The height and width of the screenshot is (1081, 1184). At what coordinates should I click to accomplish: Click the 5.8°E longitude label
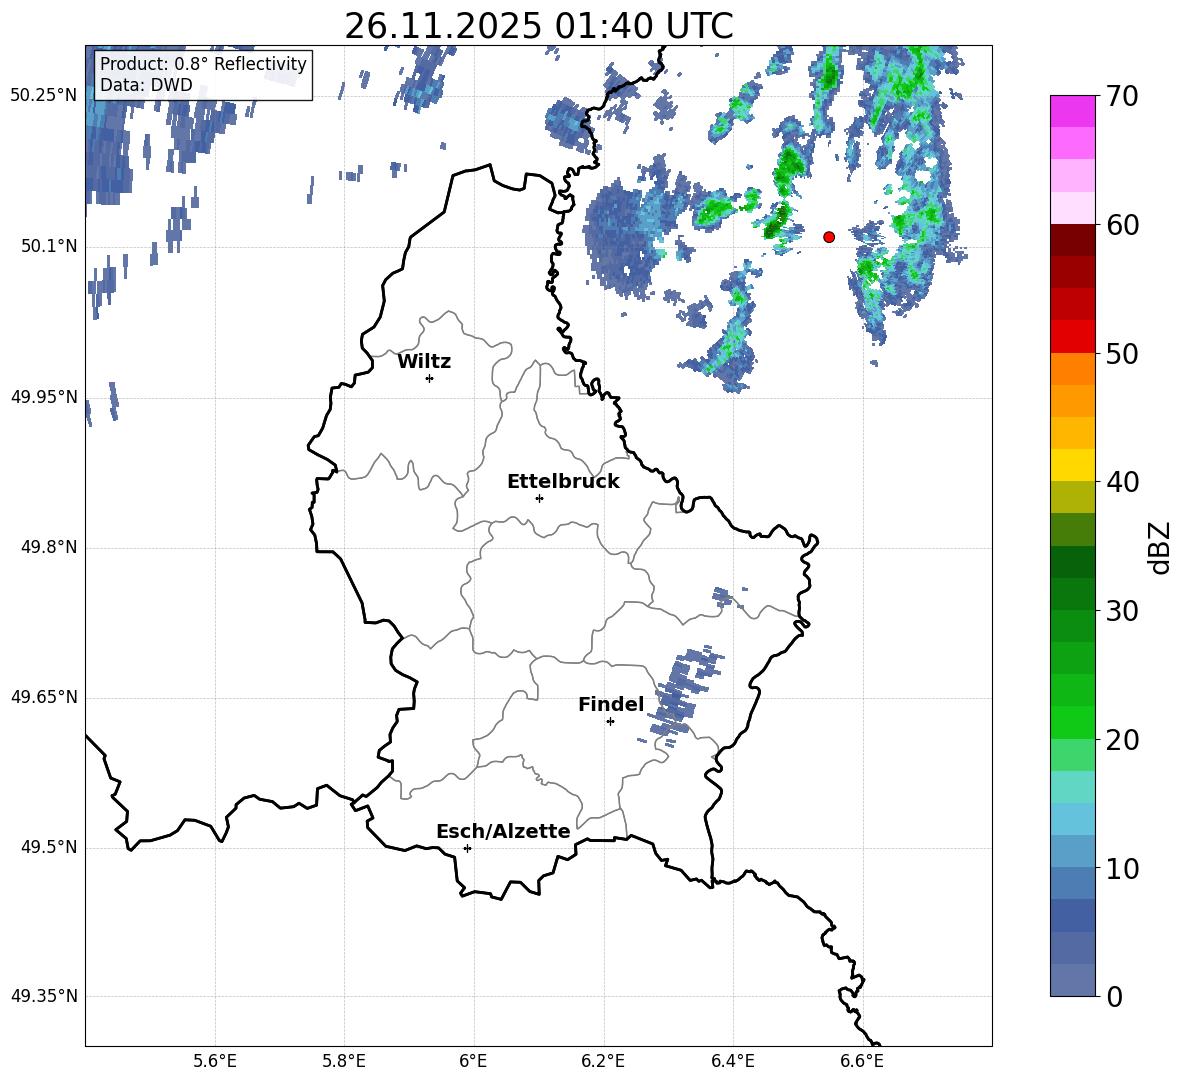pyautogui.click(x=344, y=1061)
